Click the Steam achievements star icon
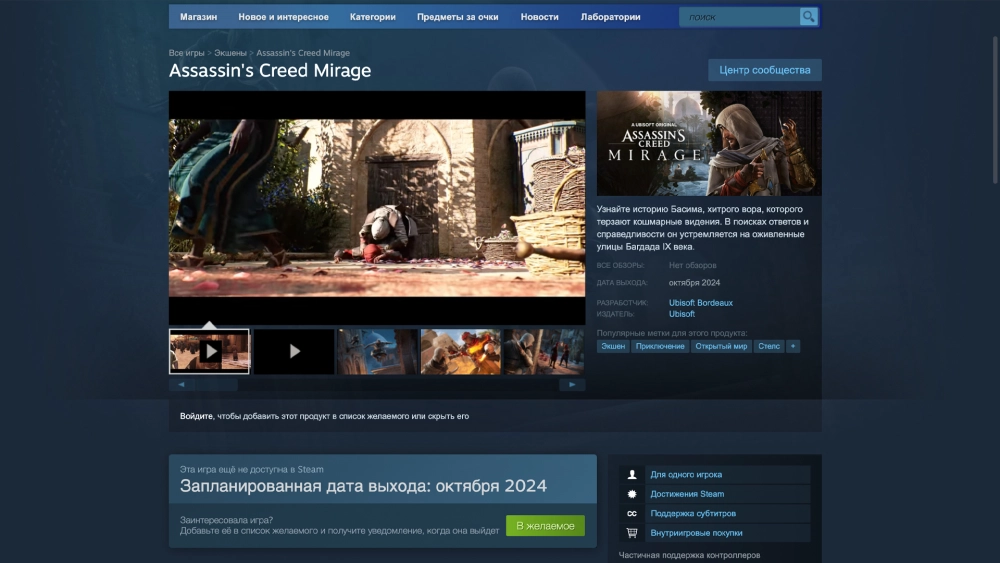This screenshot has width=1000, height=563. pyautogui.click(x=631, y=494)
